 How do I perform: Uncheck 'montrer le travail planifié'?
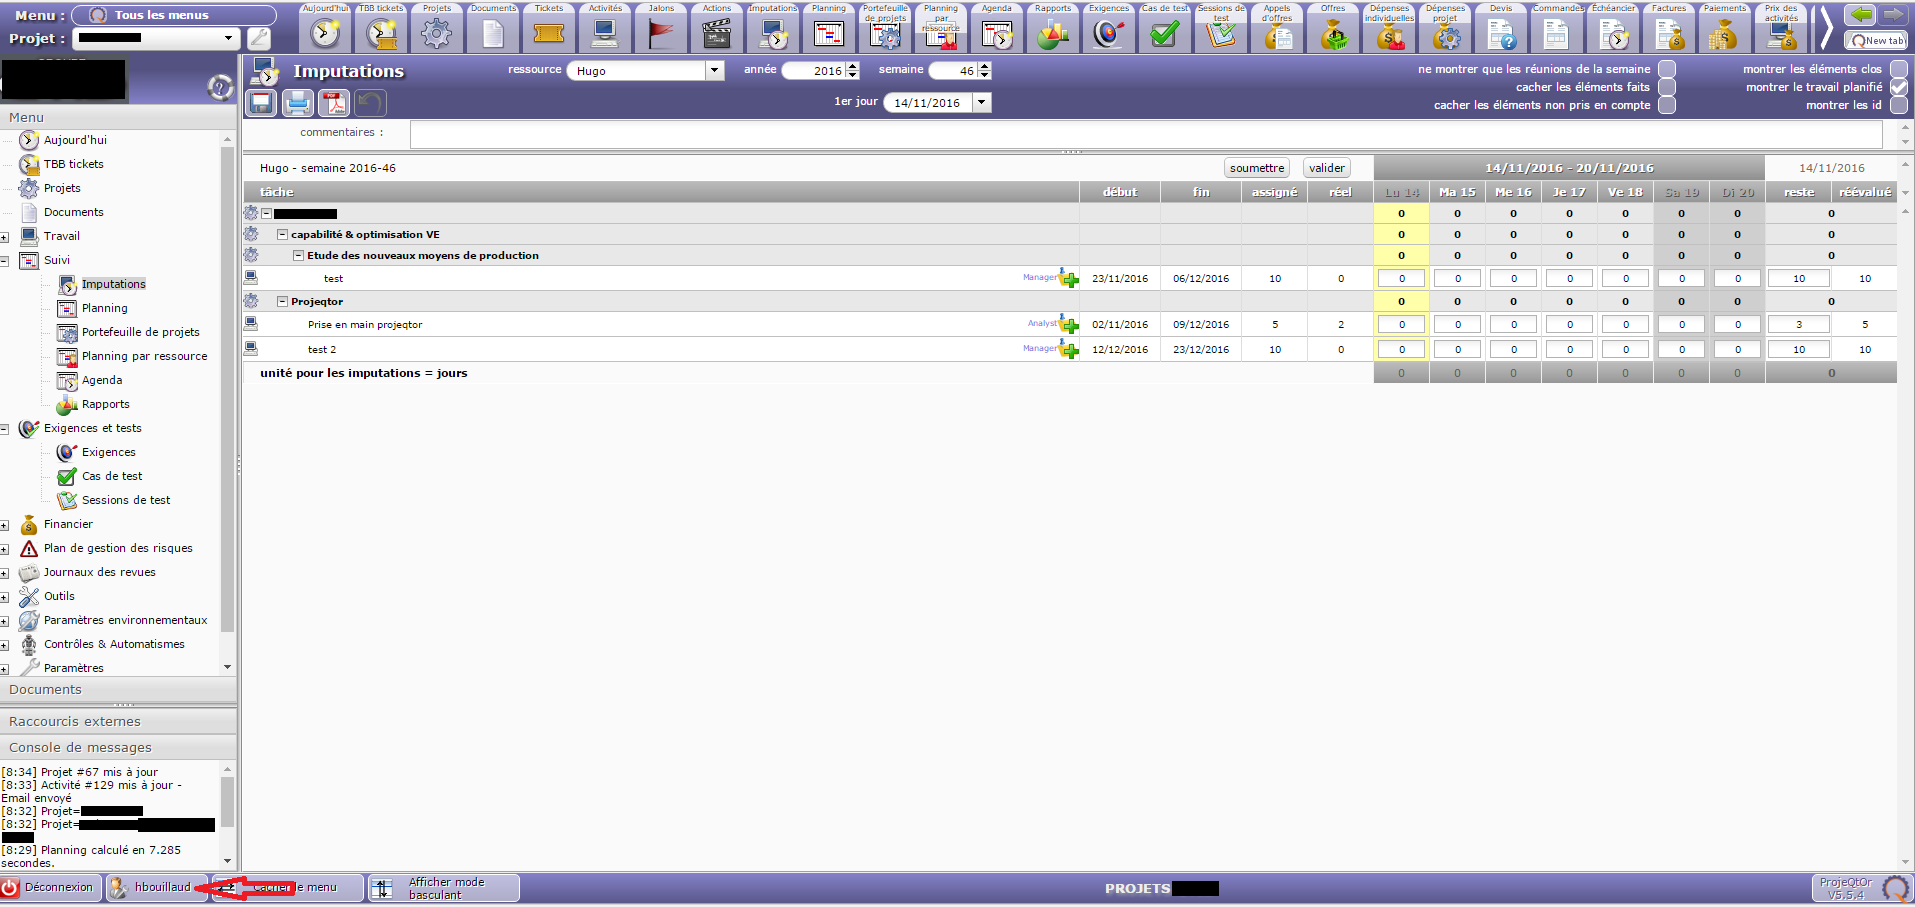tap(1898, 87)
